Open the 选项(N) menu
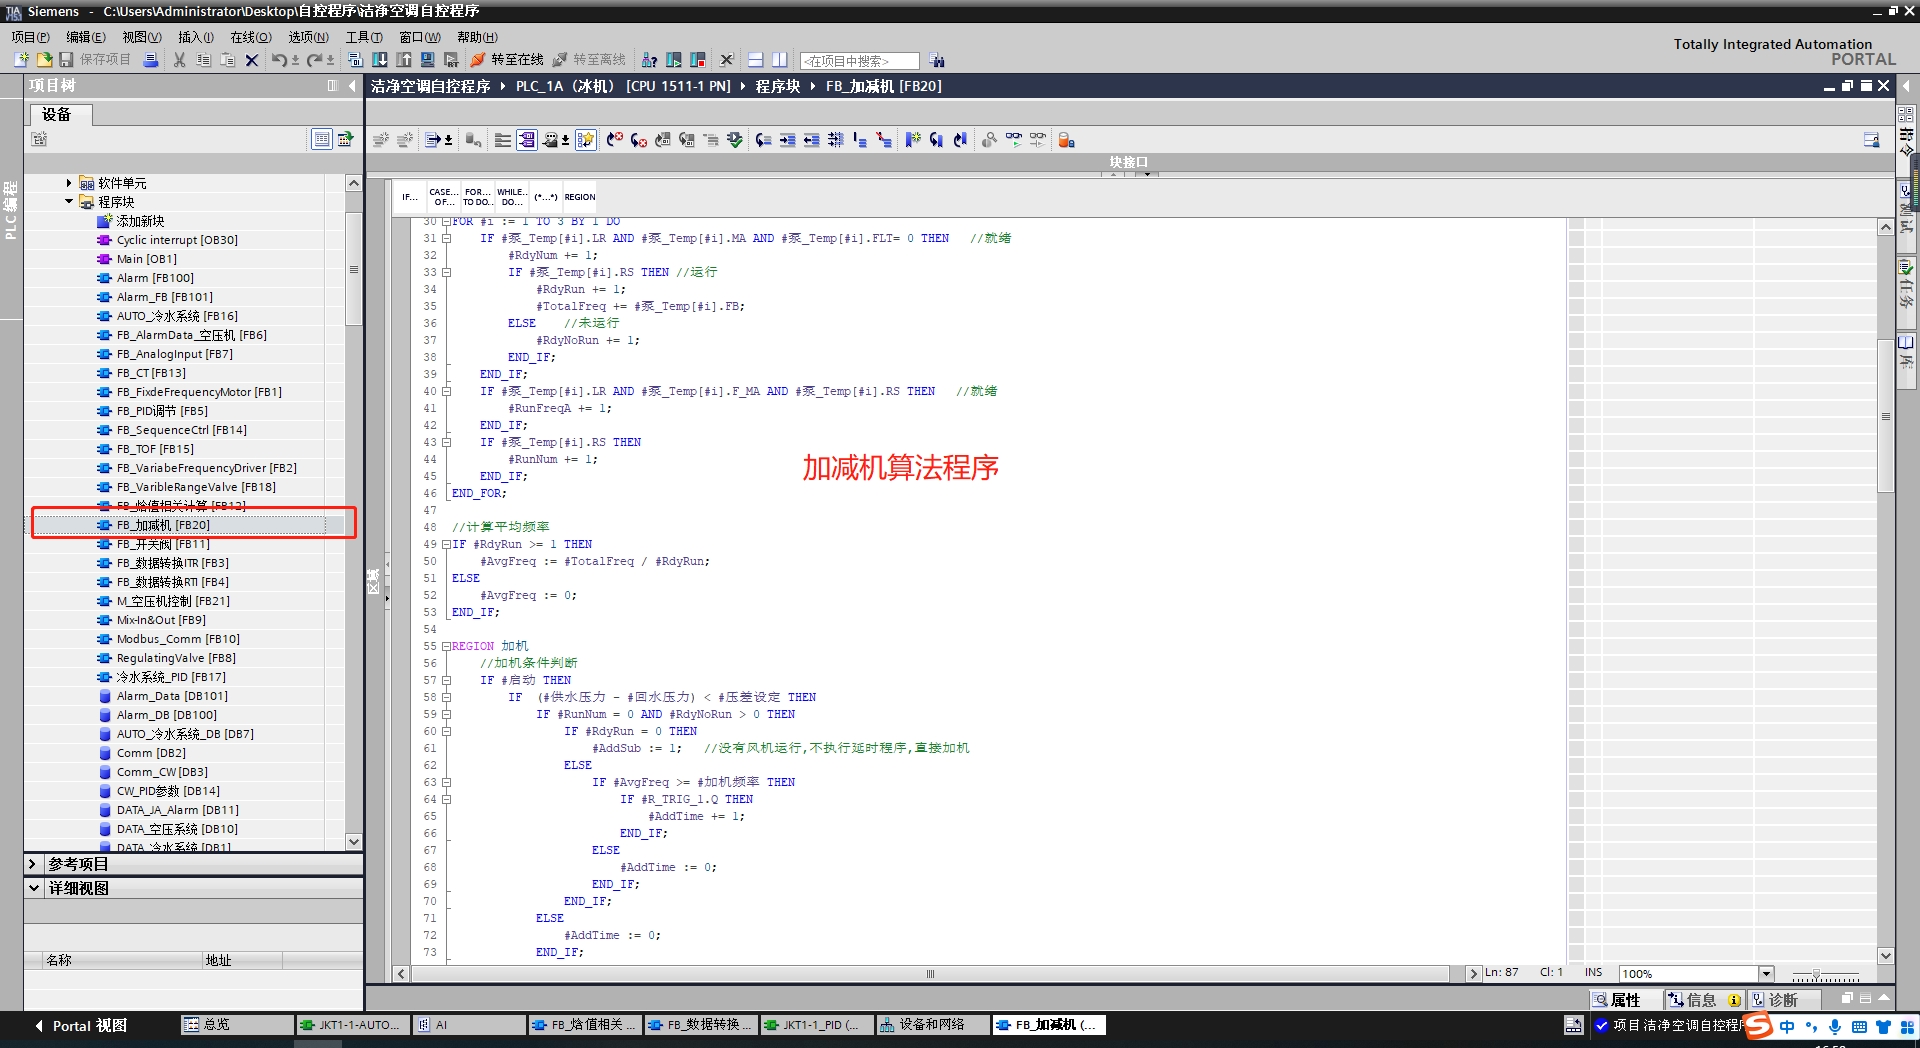1920x1048 pixels. tap(308, 37)
